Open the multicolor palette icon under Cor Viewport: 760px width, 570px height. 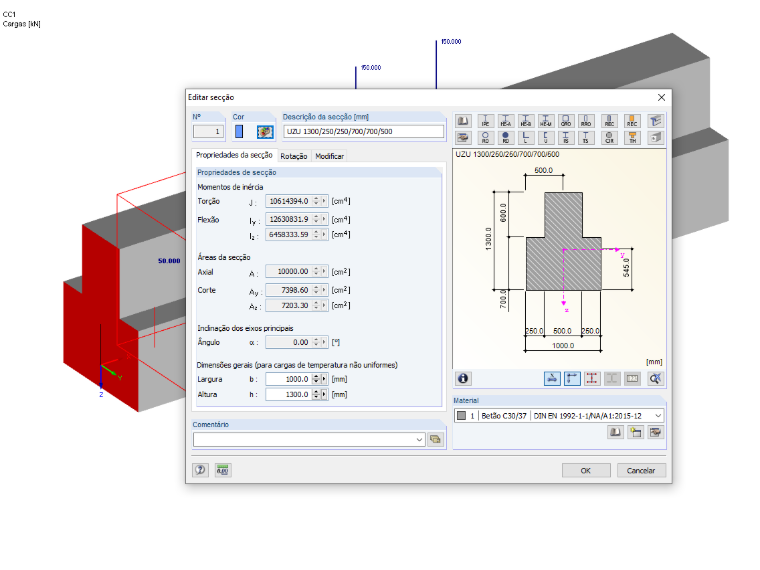pyautogui.click(x=265, y=131)
